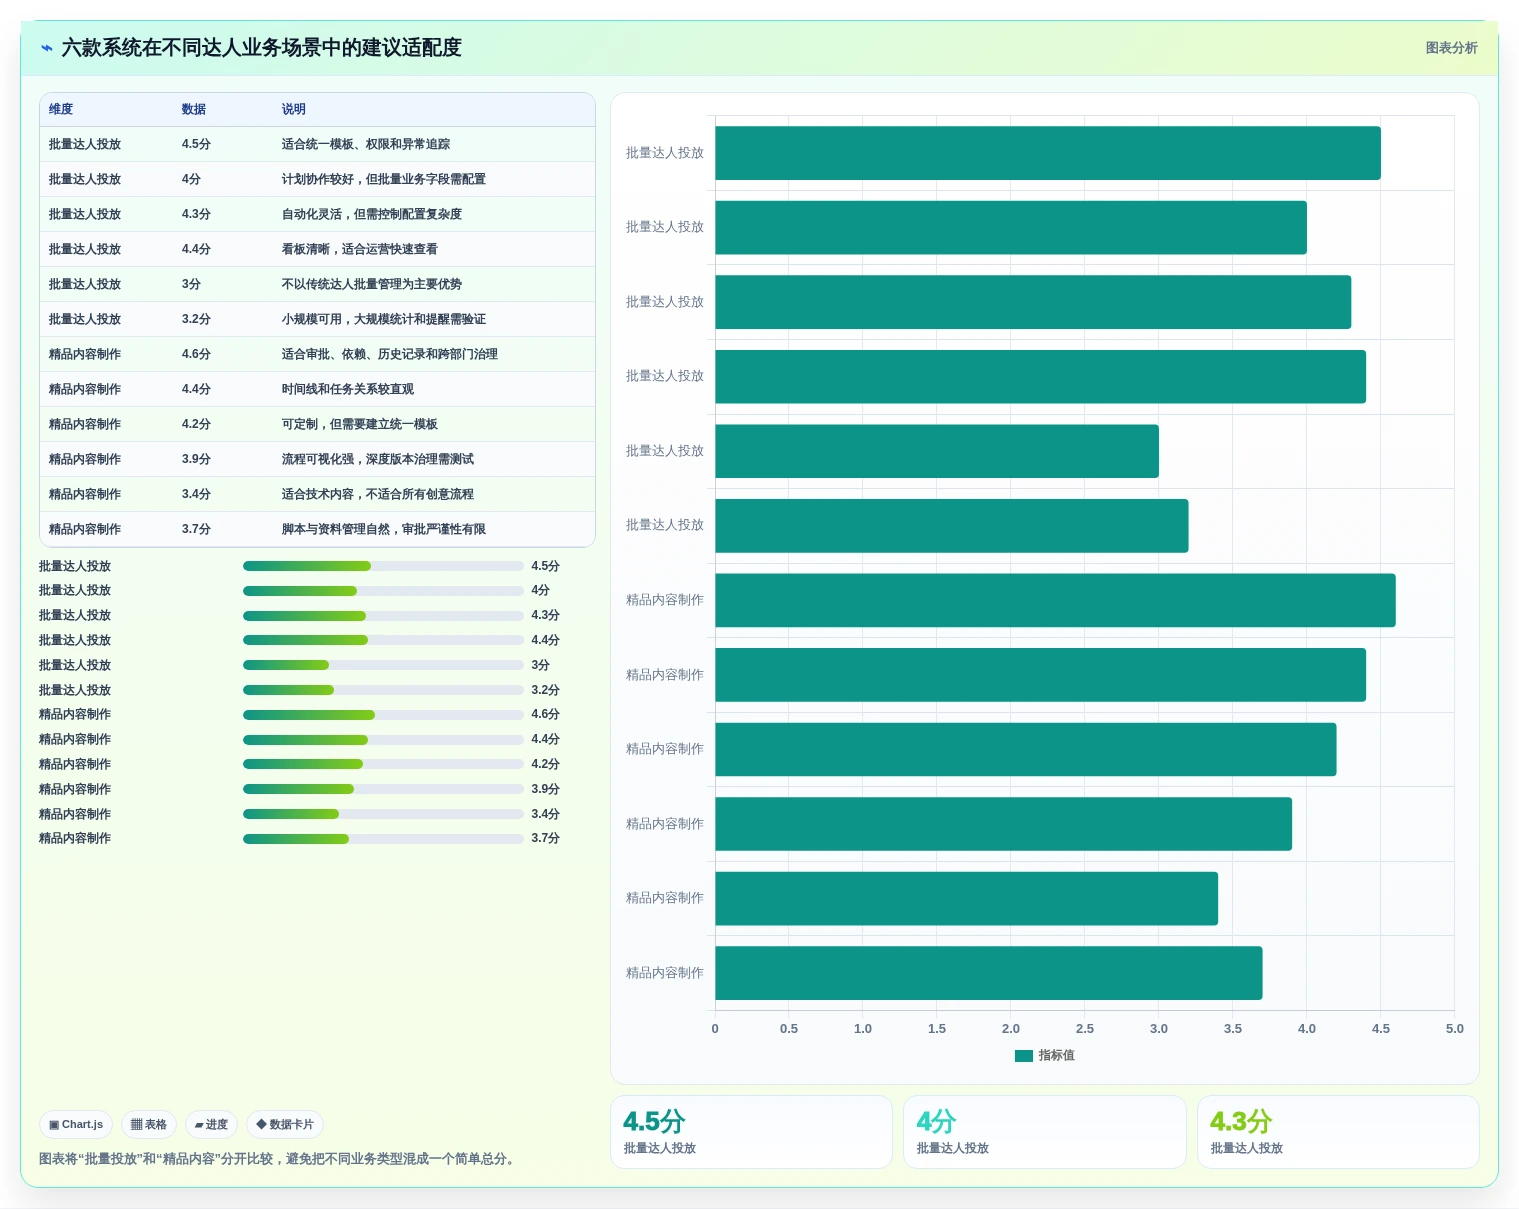Select the 进度 tag chip

tap(211, 1124)
